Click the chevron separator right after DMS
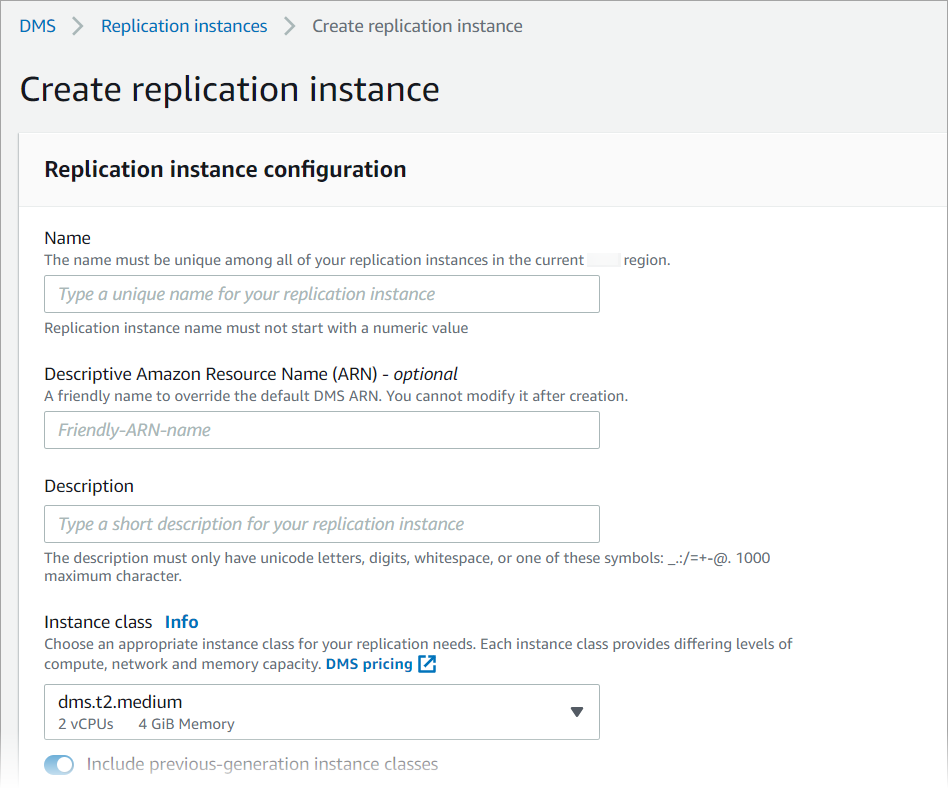Screen dimensions: 948x789 point(78,26)
